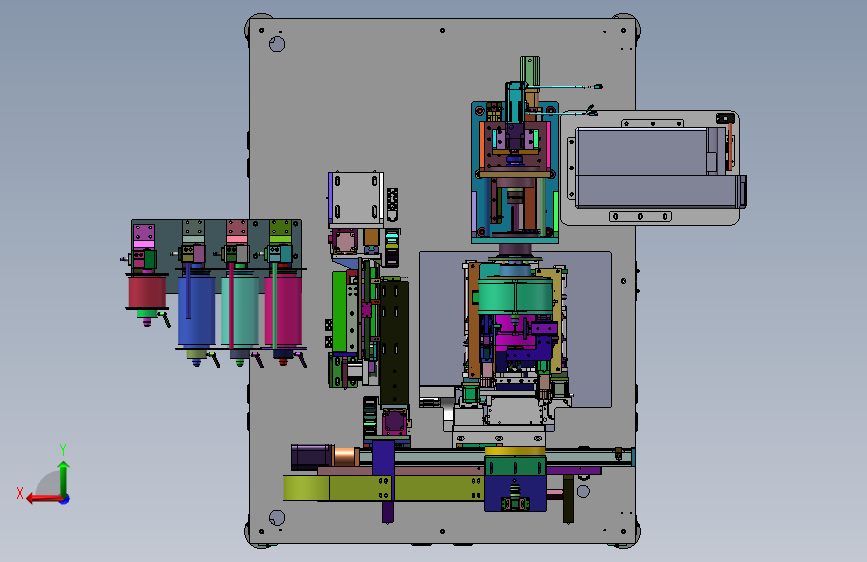Select the dark red spool cylinder on the left
The width and height of the screenshot is (867, 562).
pos(147,293)
